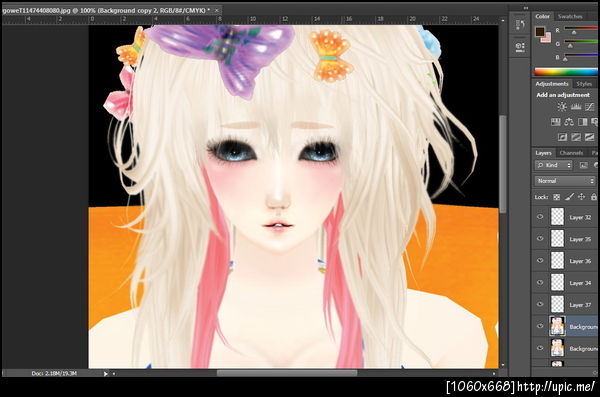Click the dark brown foreground color swatch

pyautogui.click(x=540, y=31)
